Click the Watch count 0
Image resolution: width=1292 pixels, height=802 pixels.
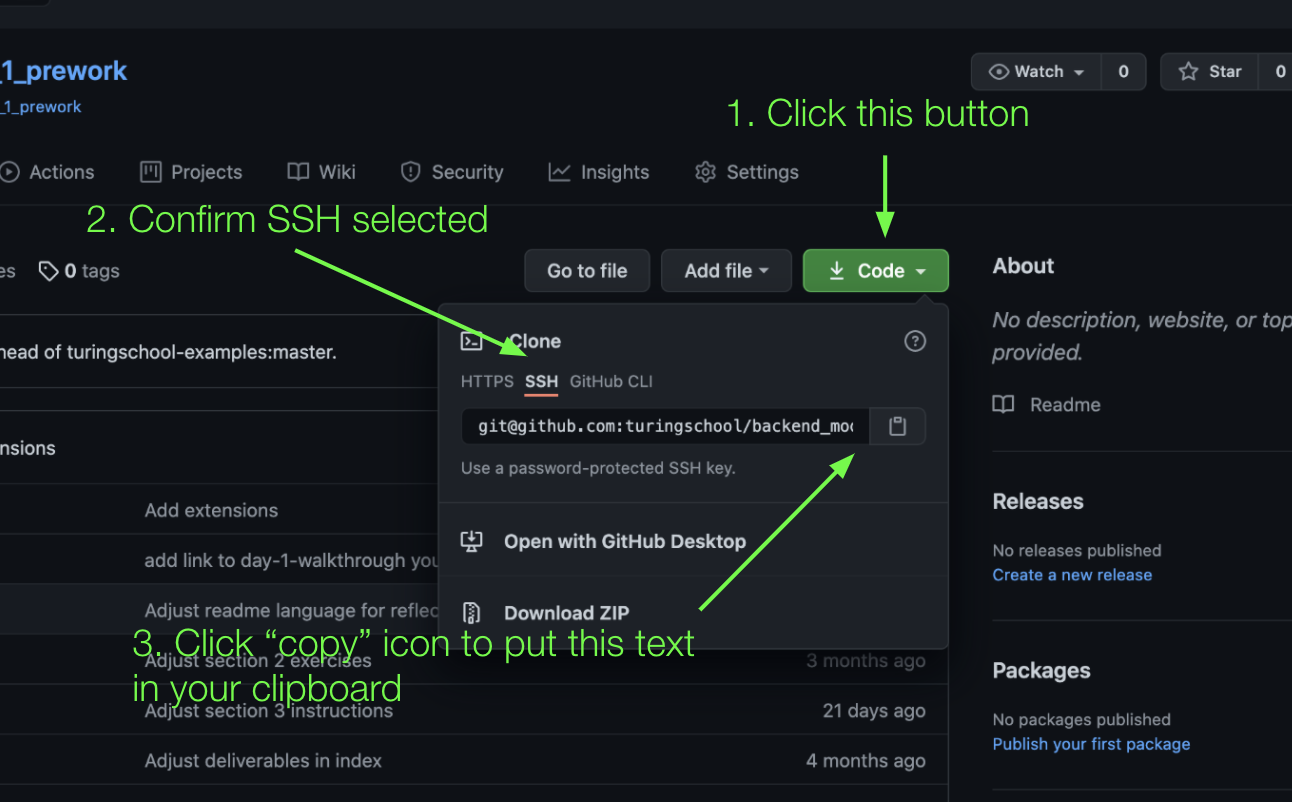[x=1123, y=71]
